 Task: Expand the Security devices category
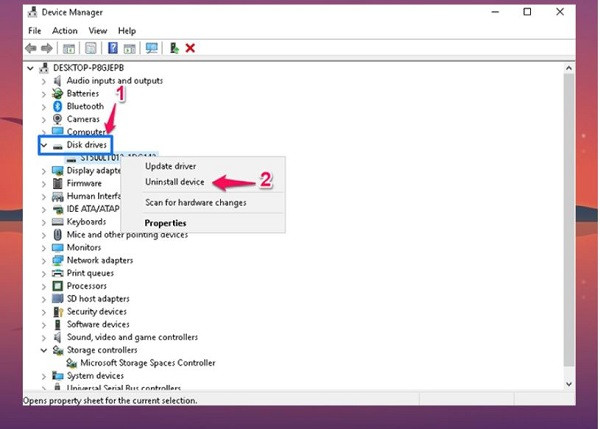coord(44,312)
